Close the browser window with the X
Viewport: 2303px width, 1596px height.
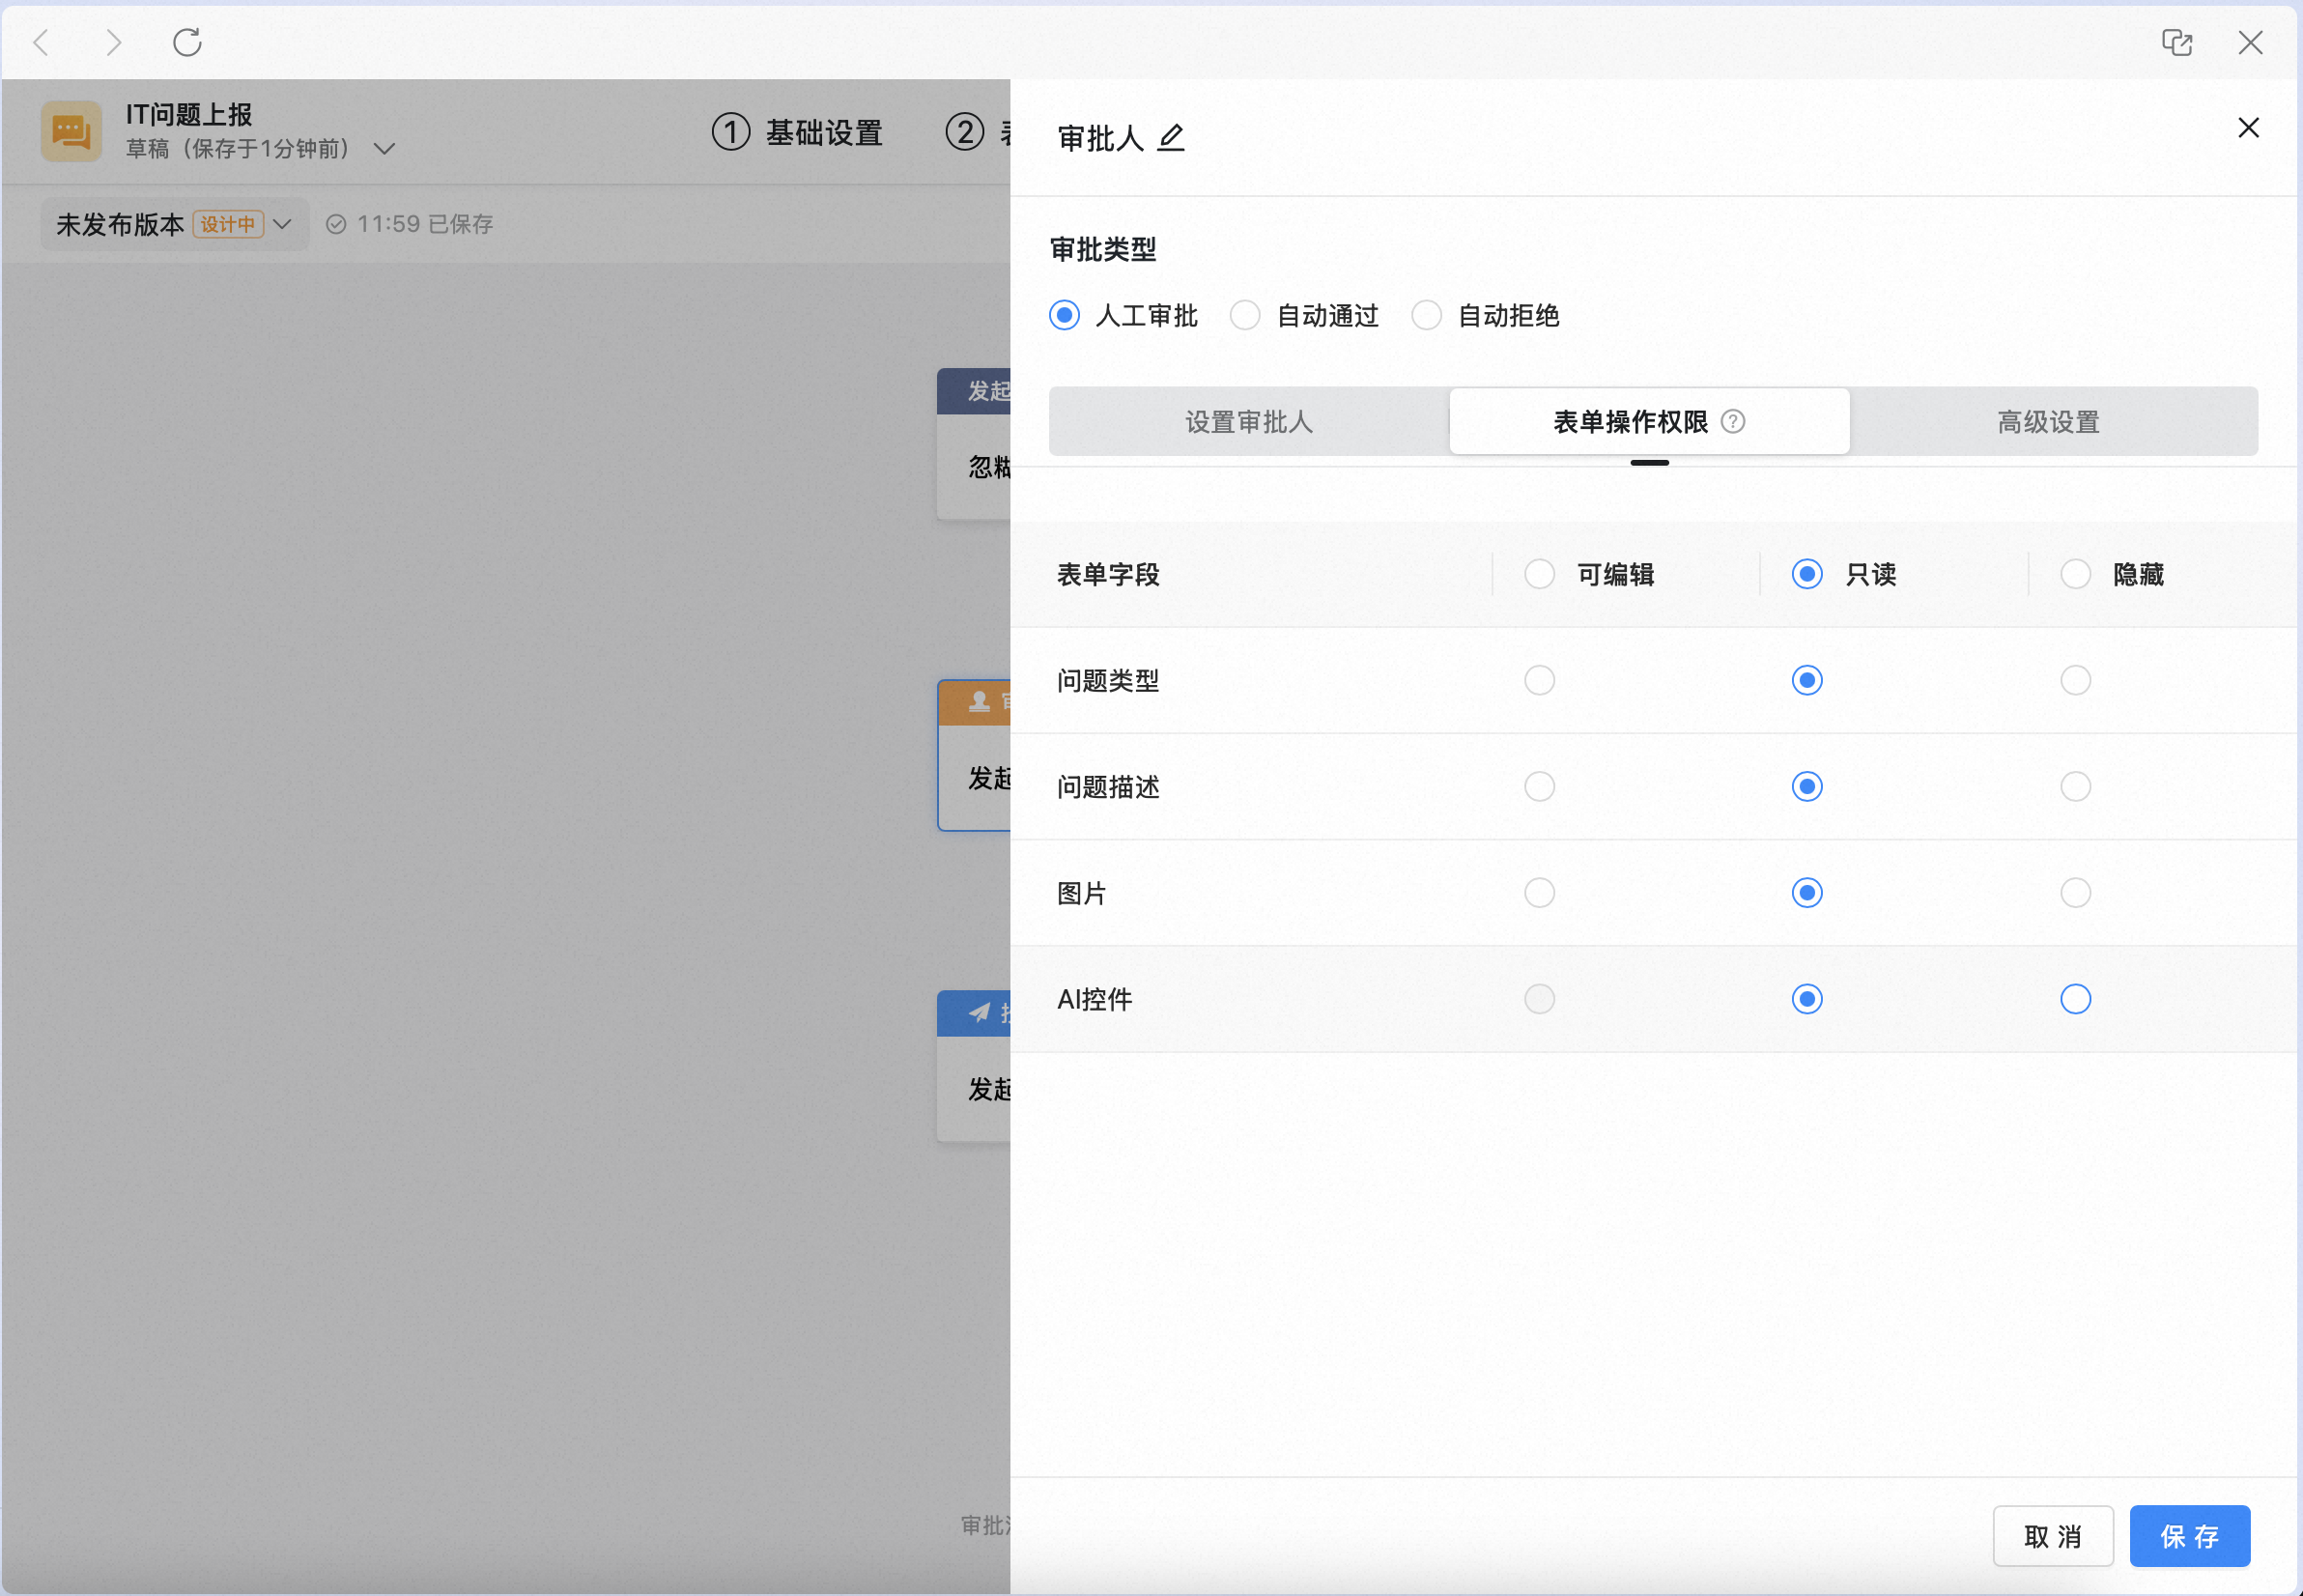(x=2250, y=42)
